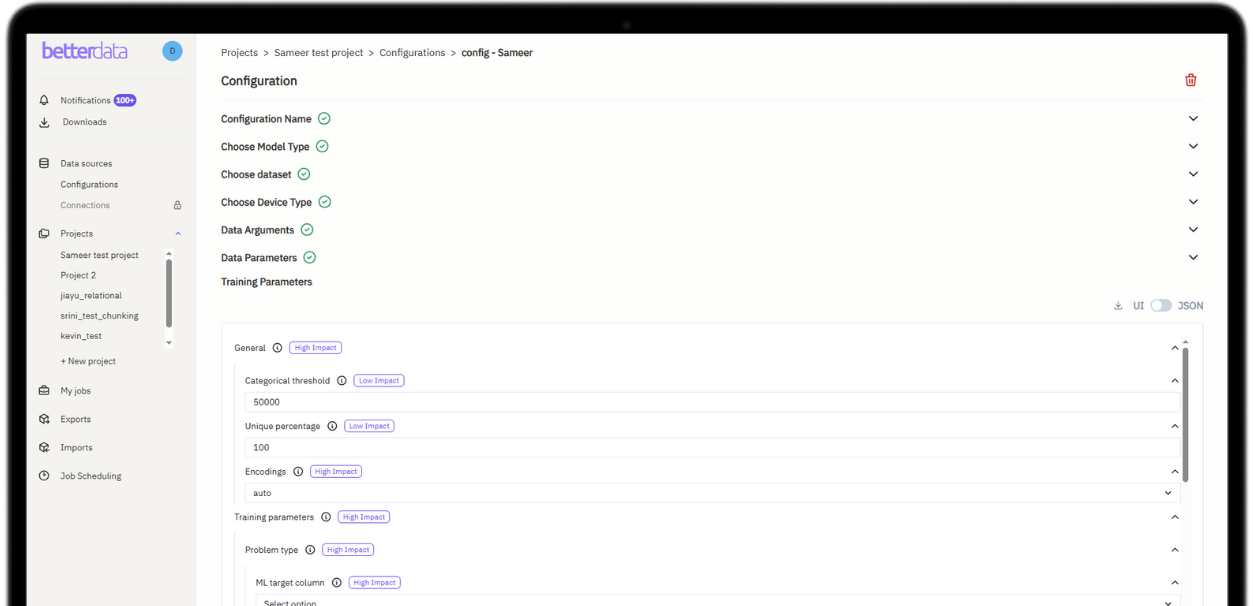Click the green check next to Data Arguments
Image resolution: width=1253 pixels, height=606 pixels.
(307, 230)
